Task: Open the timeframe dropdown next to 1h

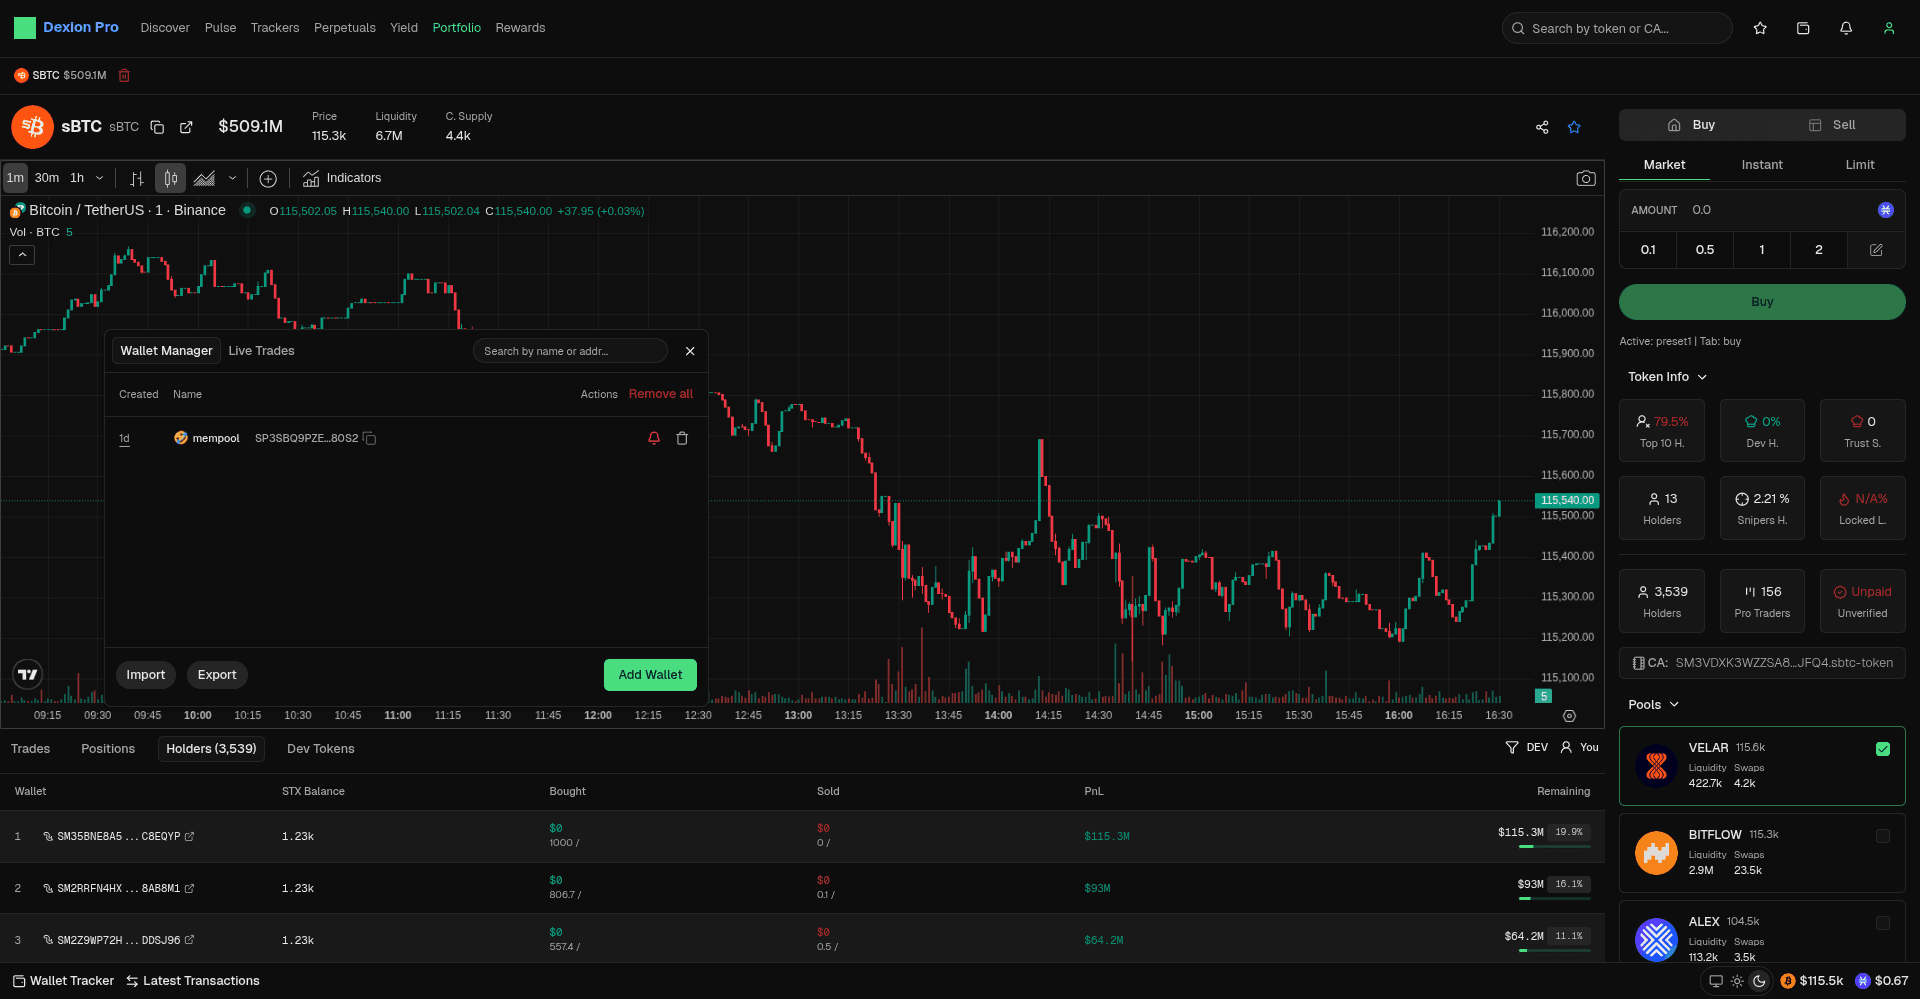Action: pos(99,178)
